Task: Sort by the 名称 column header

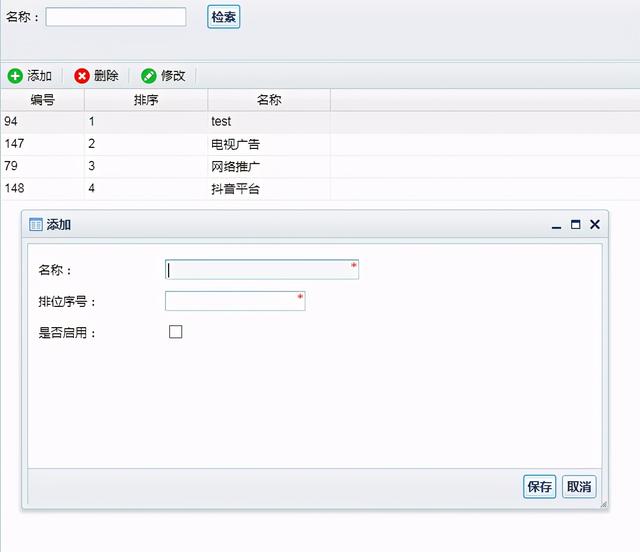Action: point(269,100)
